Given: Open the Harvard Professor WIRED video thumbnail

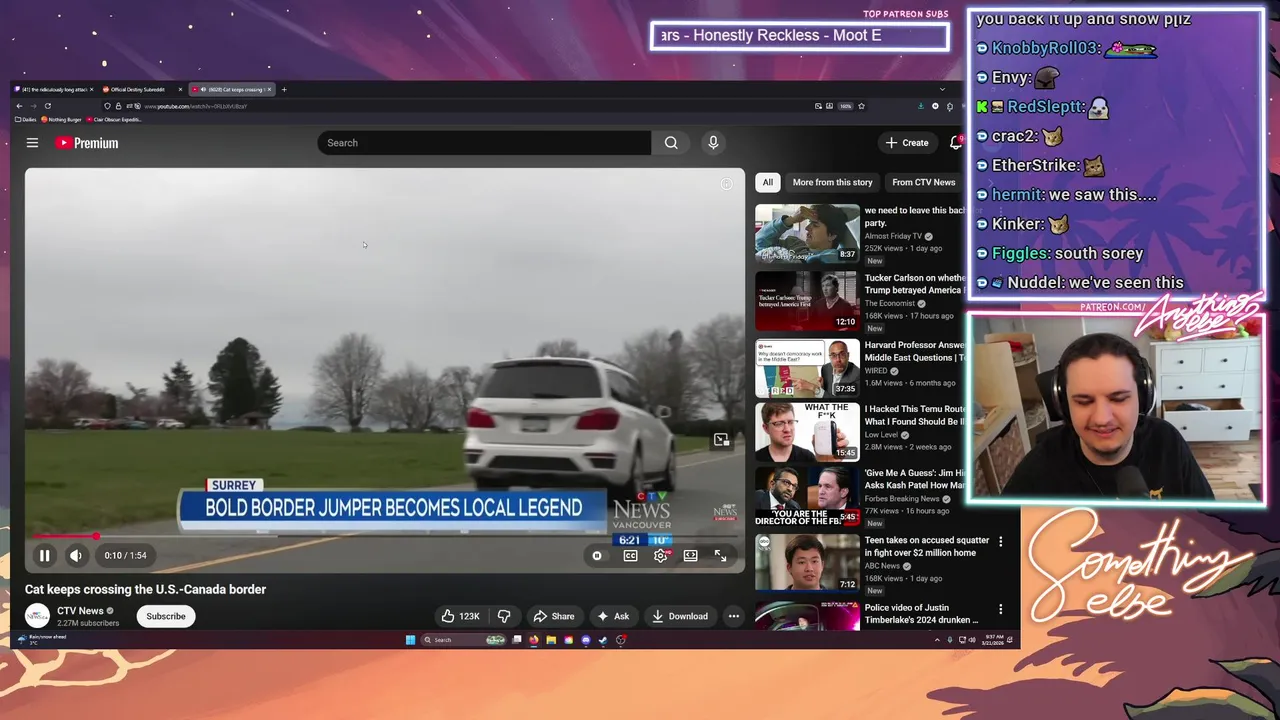Looking at the screenshot, I should (x=807, y=368).
